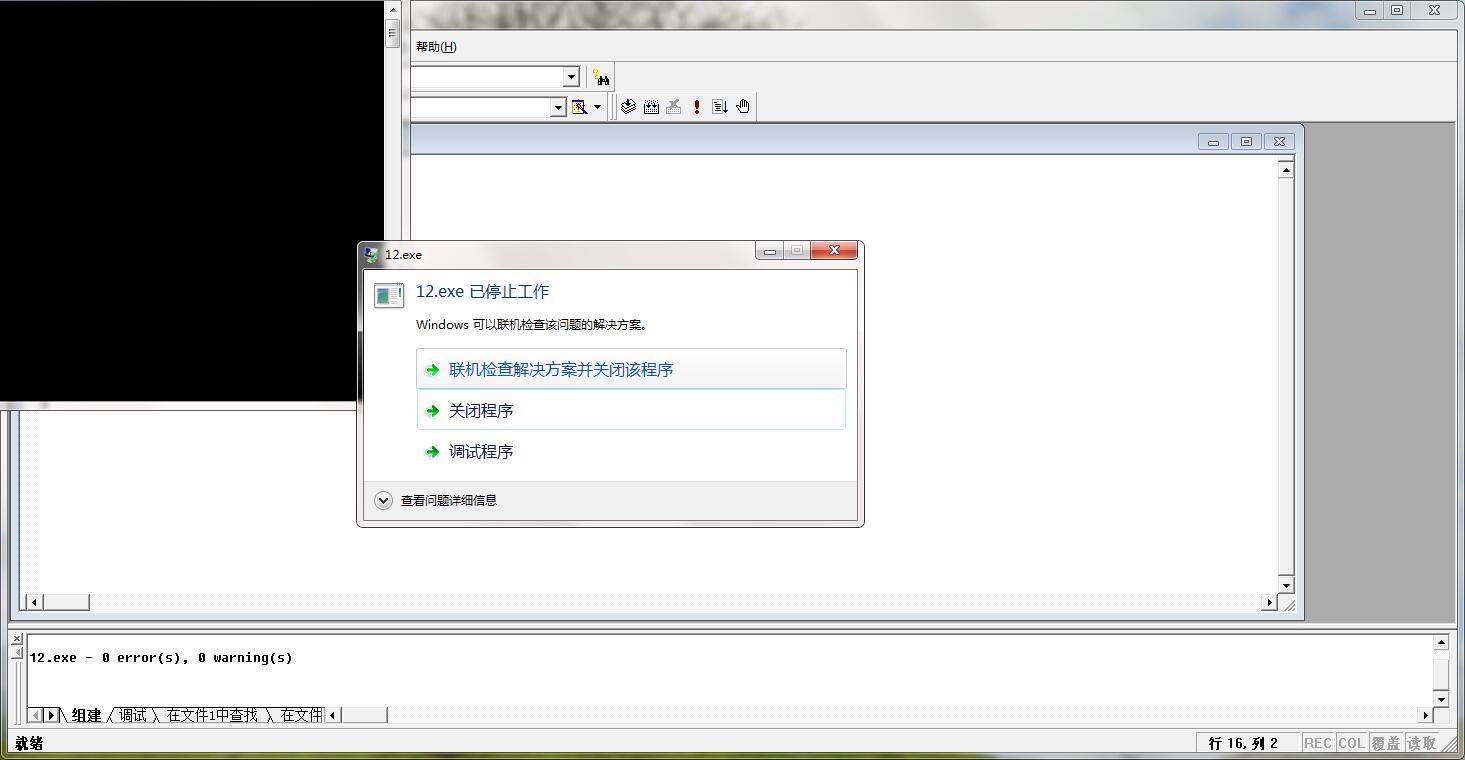Click editor horizontal scrollbar right arrow

tap(1270, 602)
